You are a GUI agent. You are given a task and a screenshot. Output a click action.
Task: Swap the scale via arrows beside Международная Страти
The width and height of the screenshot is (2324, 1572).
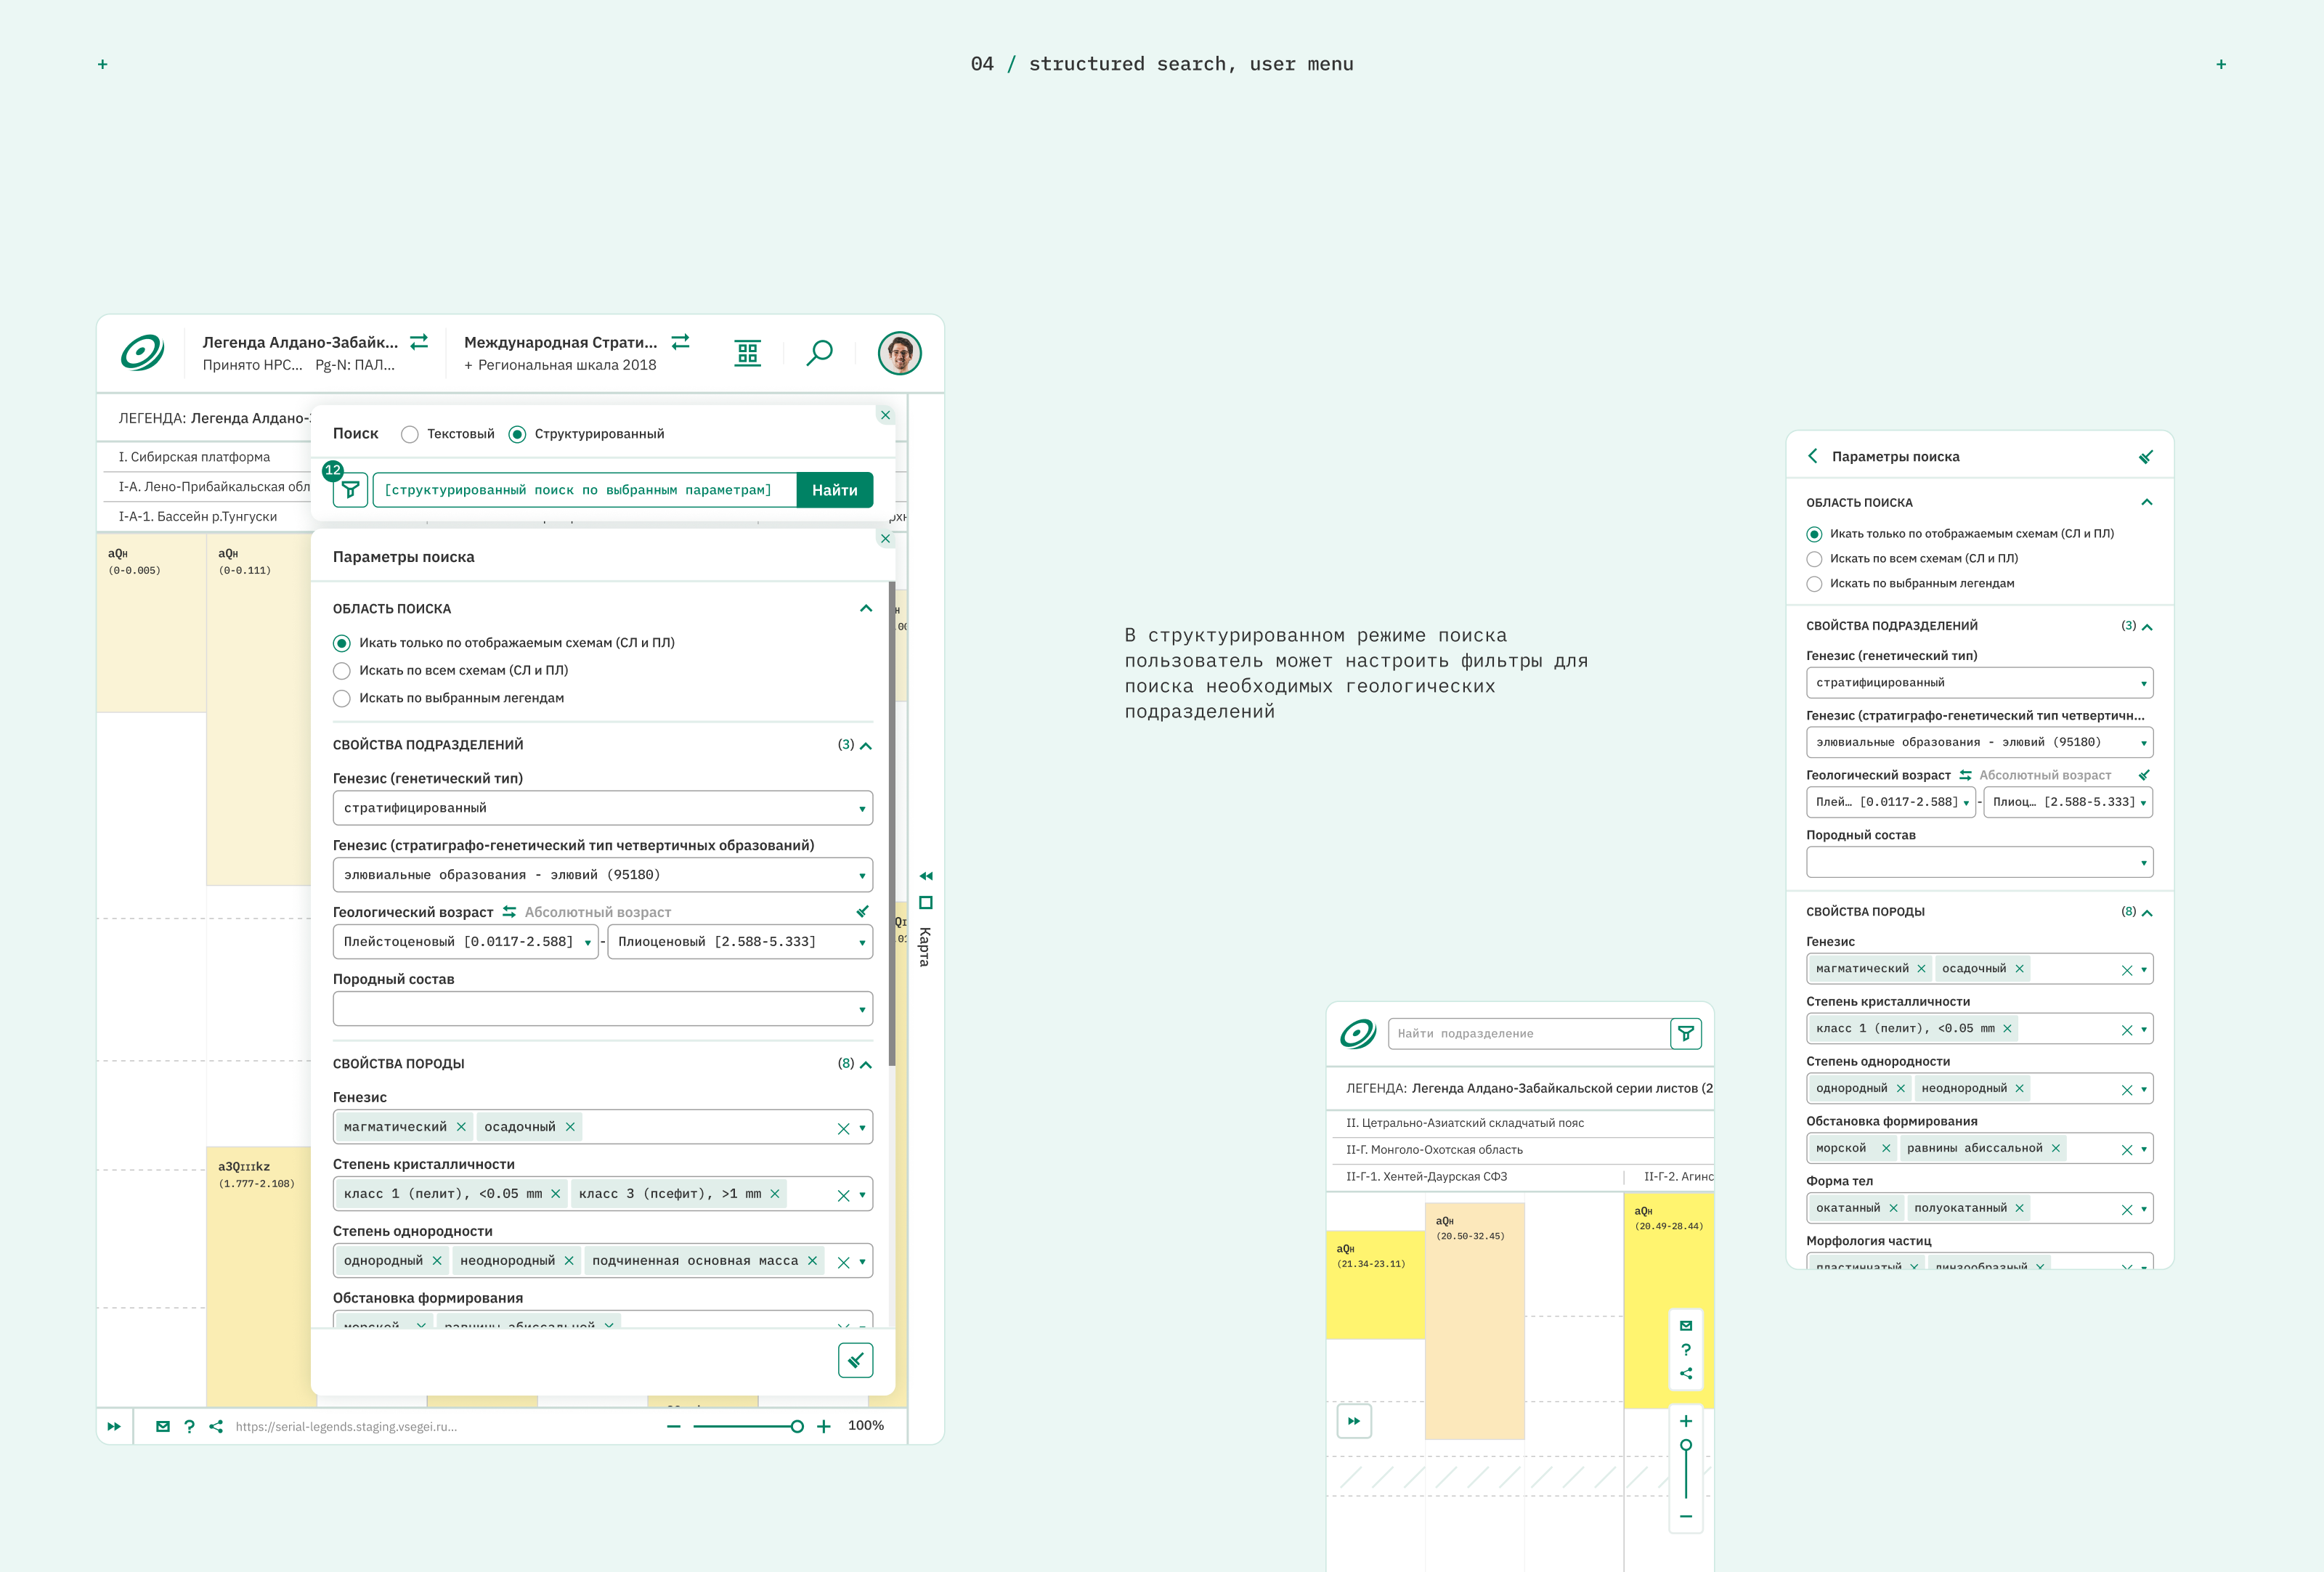(681, 342)
